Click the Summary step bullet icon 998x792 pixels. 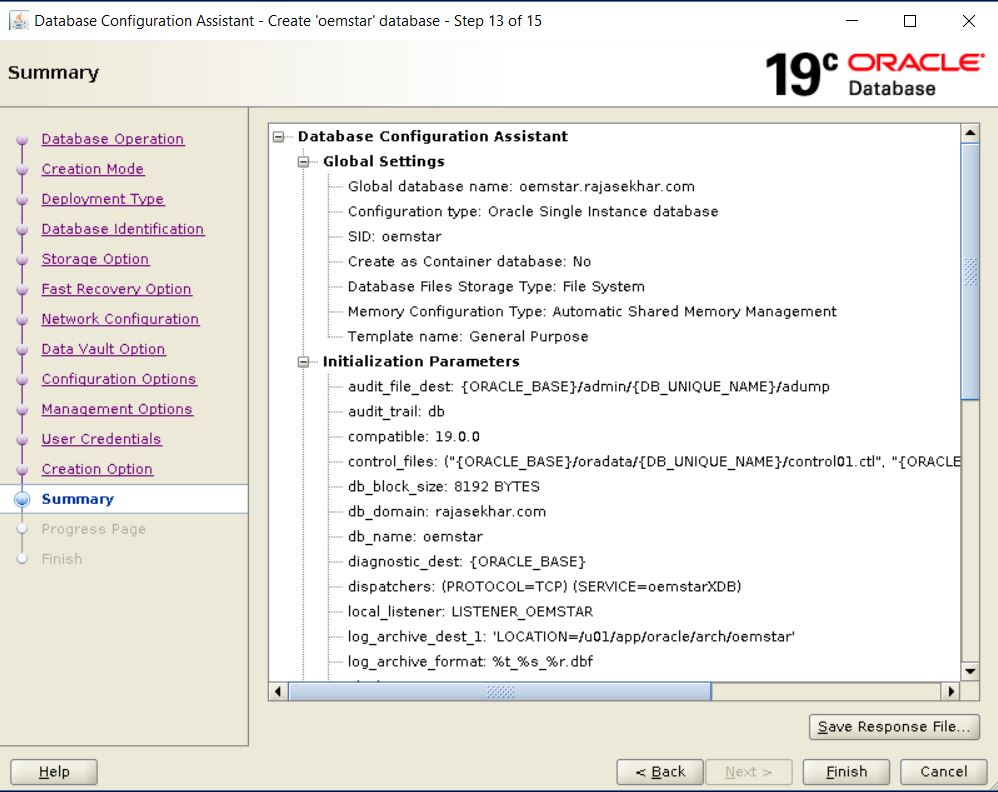(x=22, y=499)
